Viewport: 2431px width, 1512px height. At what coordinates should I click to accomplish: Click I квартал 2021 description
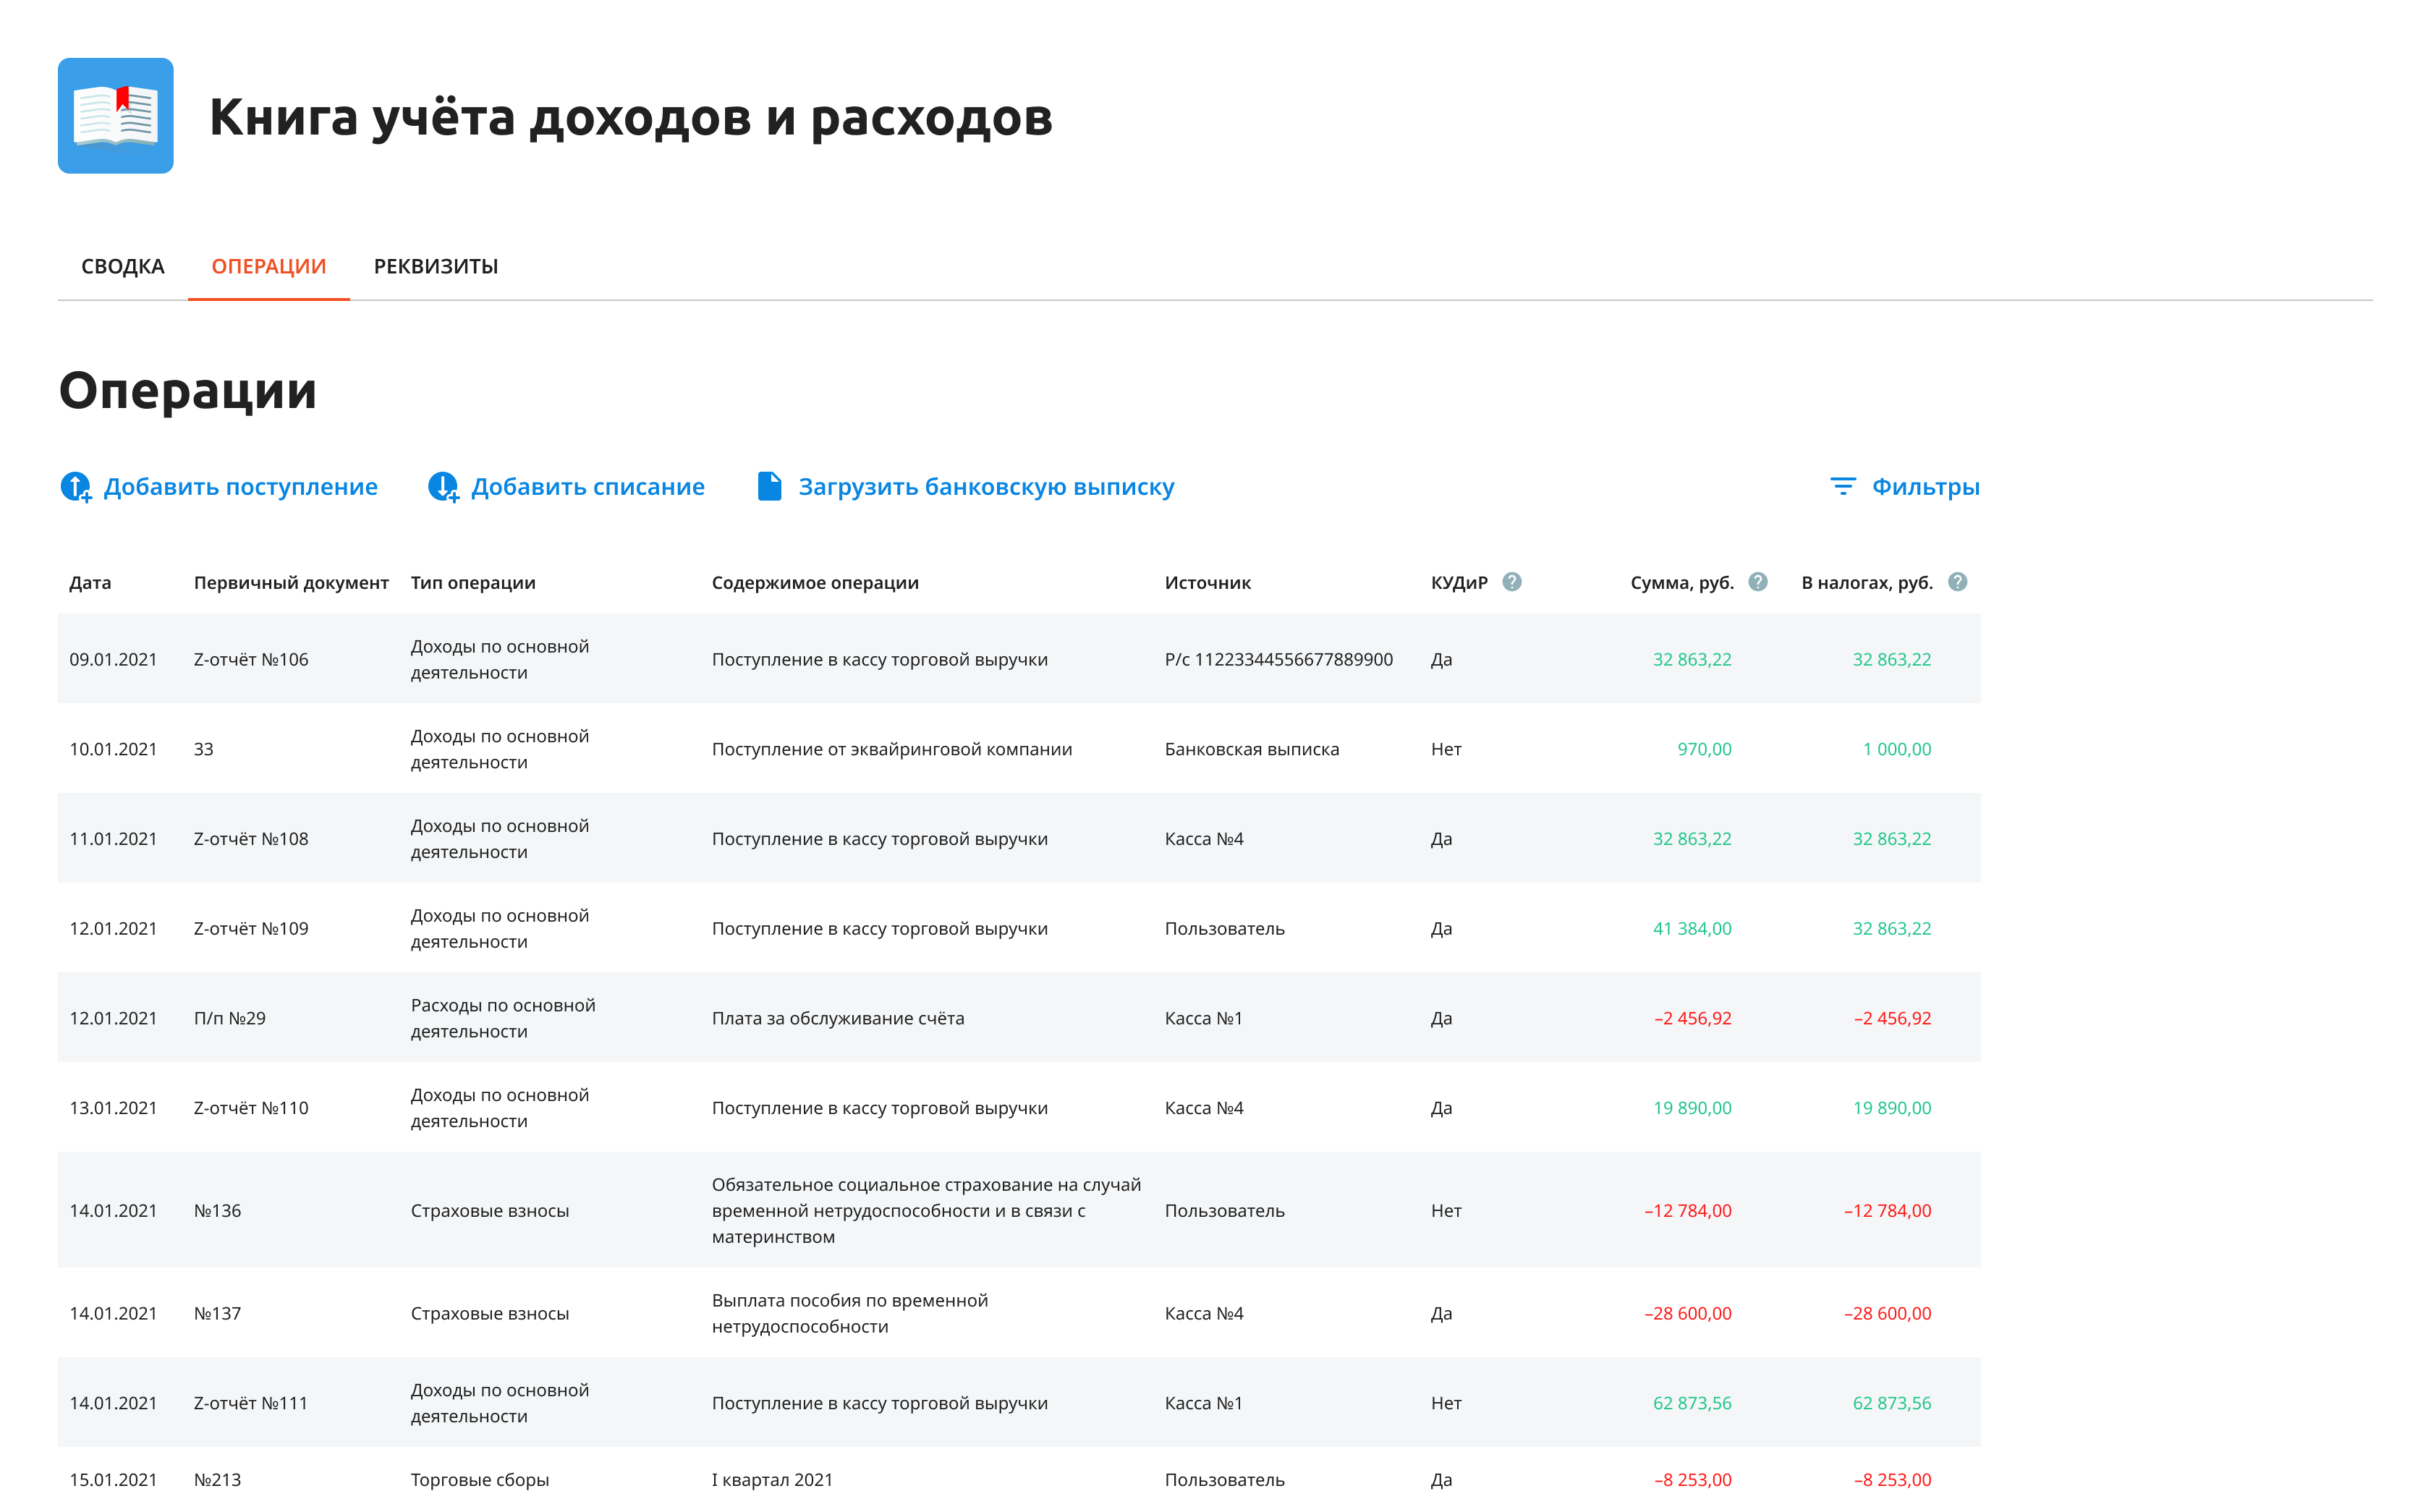pyautogui.click(x=772, y=1480)
